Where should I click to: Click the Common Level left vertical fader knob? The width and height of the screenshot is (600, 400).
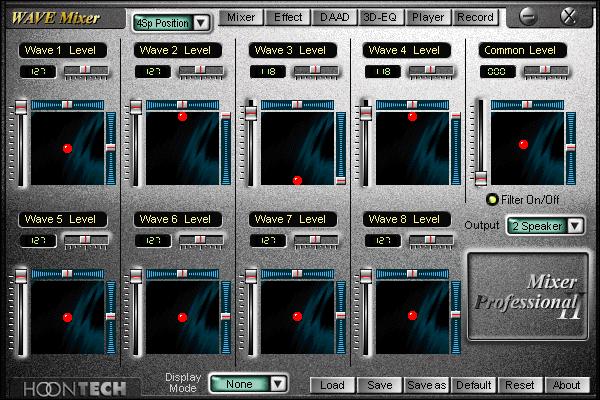coord(481,178)
